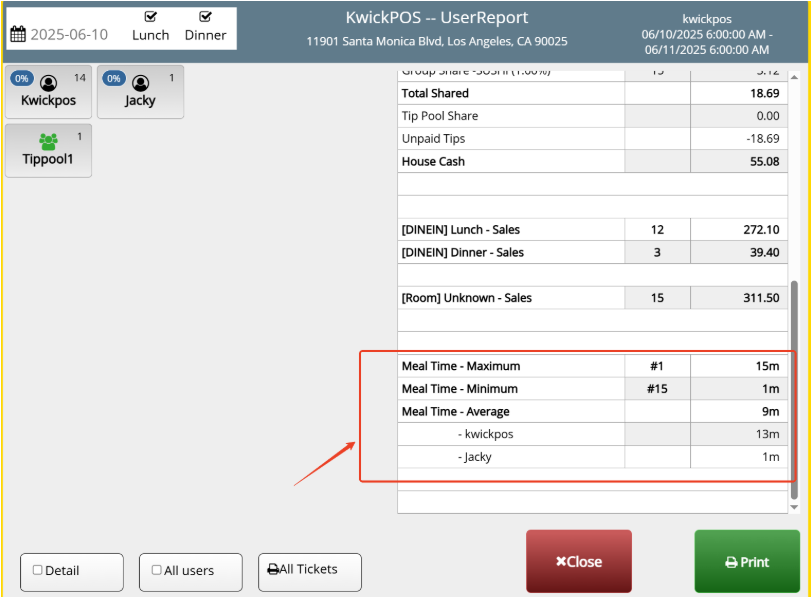Select the Meal Time - Average row
Screen dimensions: 811x601
coord(593,412)
